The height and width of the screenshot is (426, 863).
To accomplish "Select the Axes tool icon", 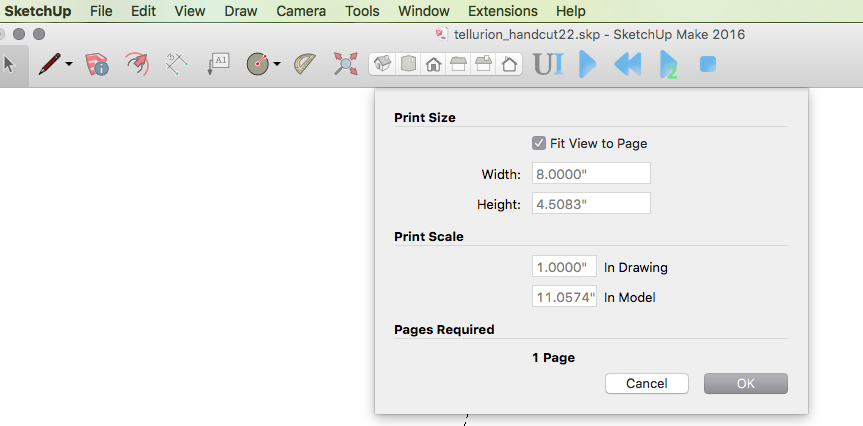I will click(177, 64).
